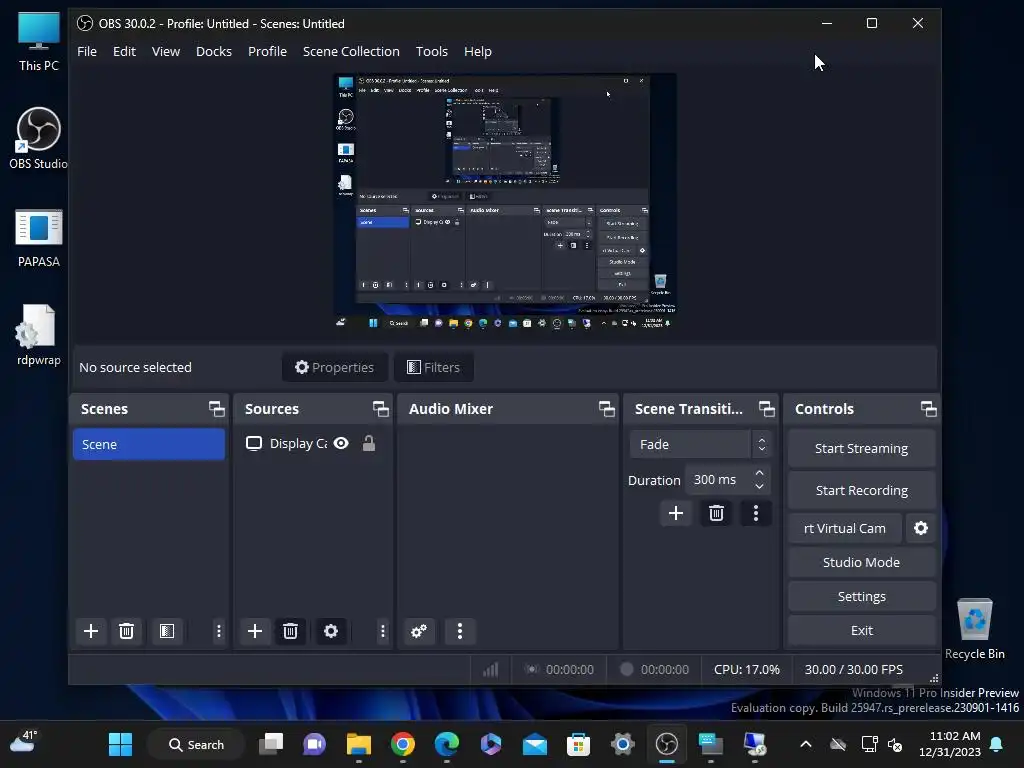The height and width of the screenshot is (768, 1024).
Task: Decrease transition duration with down arrow
Action: click(760, 487)
